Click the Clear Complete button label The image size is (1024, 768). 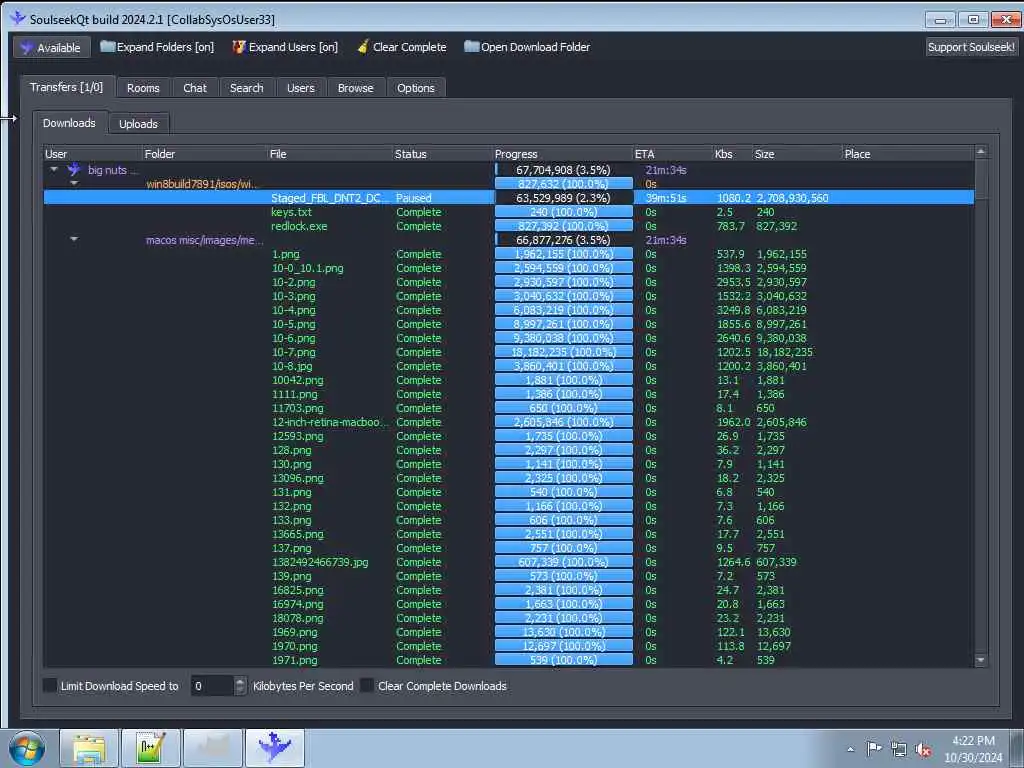pyautogui.click(x=409, y=47)
